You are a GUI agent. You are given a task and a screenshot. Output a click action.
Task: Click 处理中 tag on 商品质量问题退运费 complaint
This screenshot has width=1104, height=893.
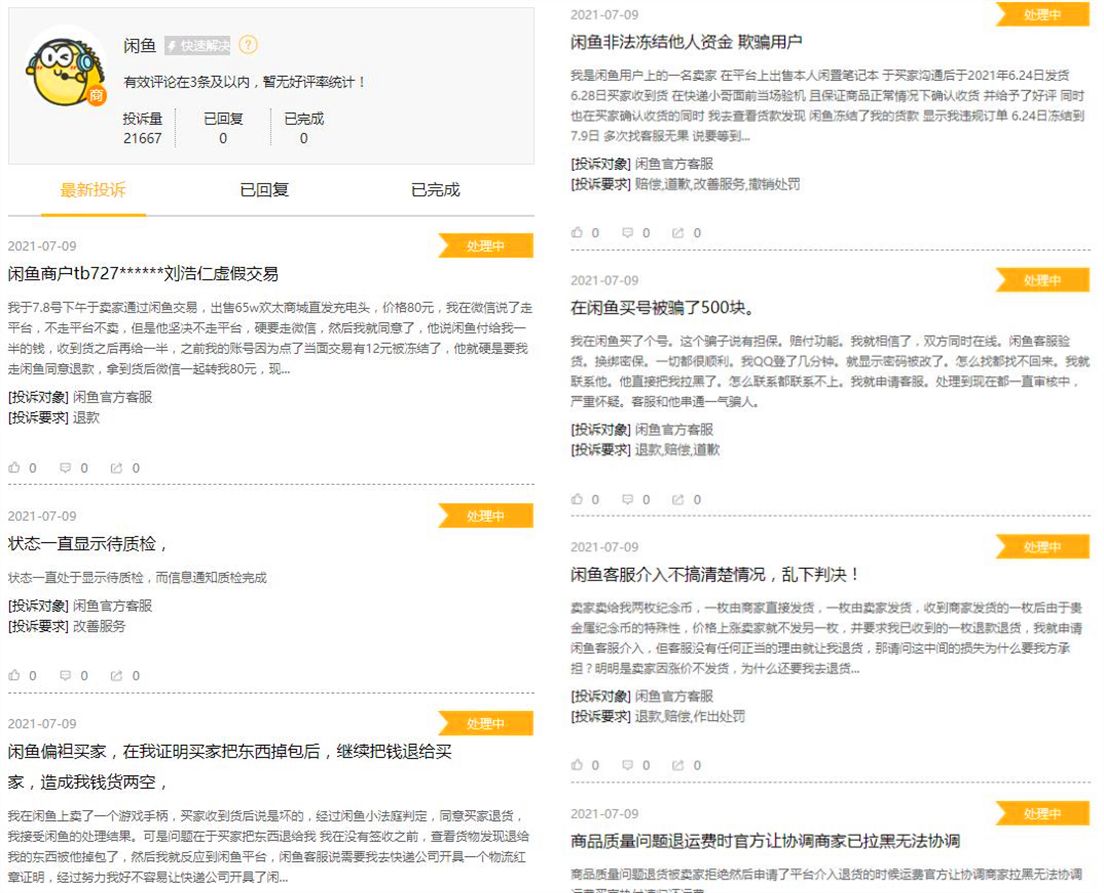coord(1043,813)
